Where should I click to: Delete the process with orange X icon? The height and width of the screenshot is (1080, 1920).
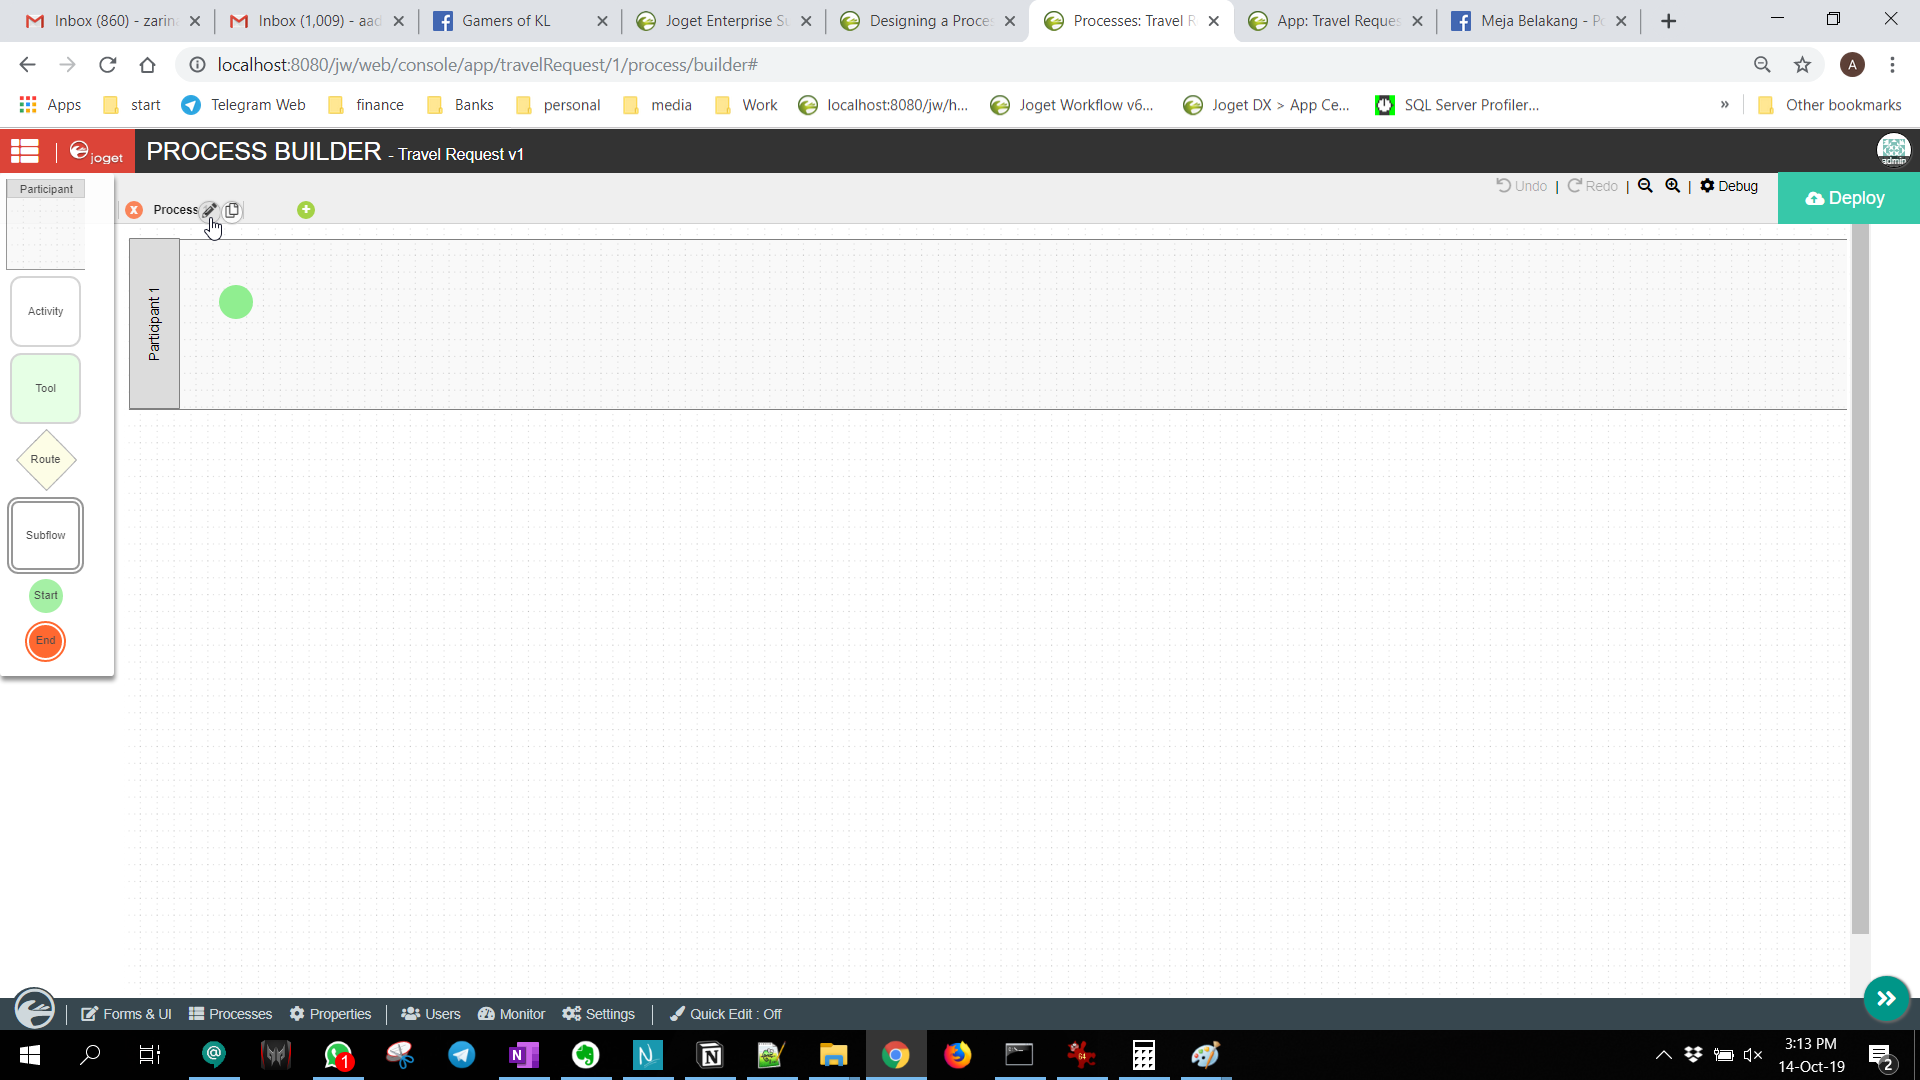coord(134,210)
